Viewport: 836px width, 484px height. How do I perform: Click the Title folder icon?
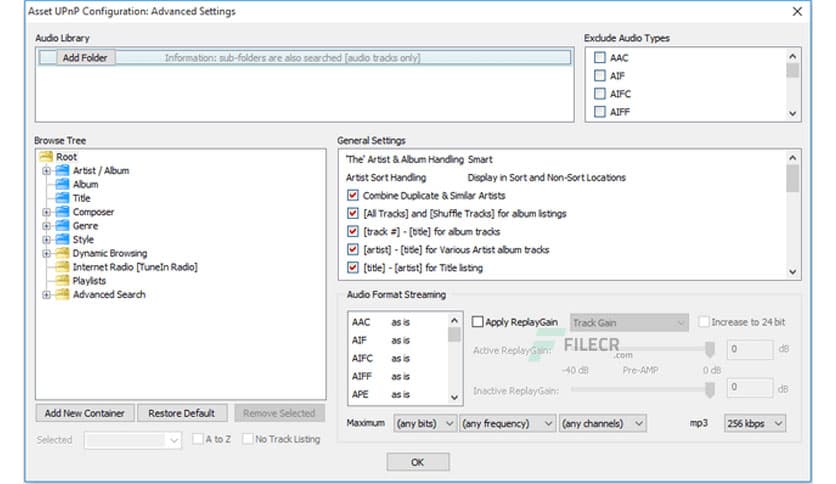pos(62,198)
